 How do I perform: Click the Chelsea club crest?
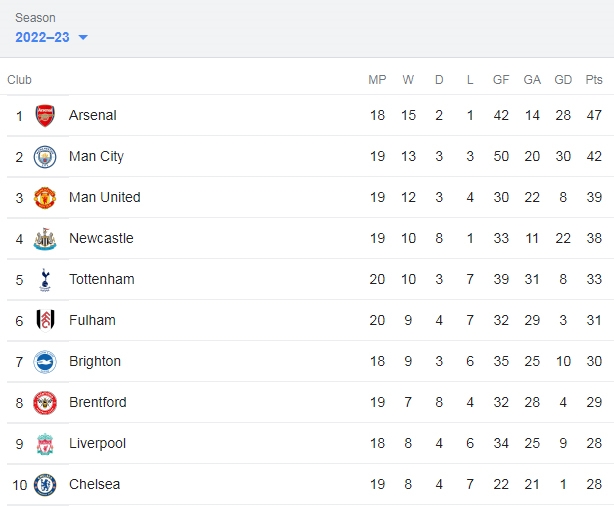click(45, 485)
